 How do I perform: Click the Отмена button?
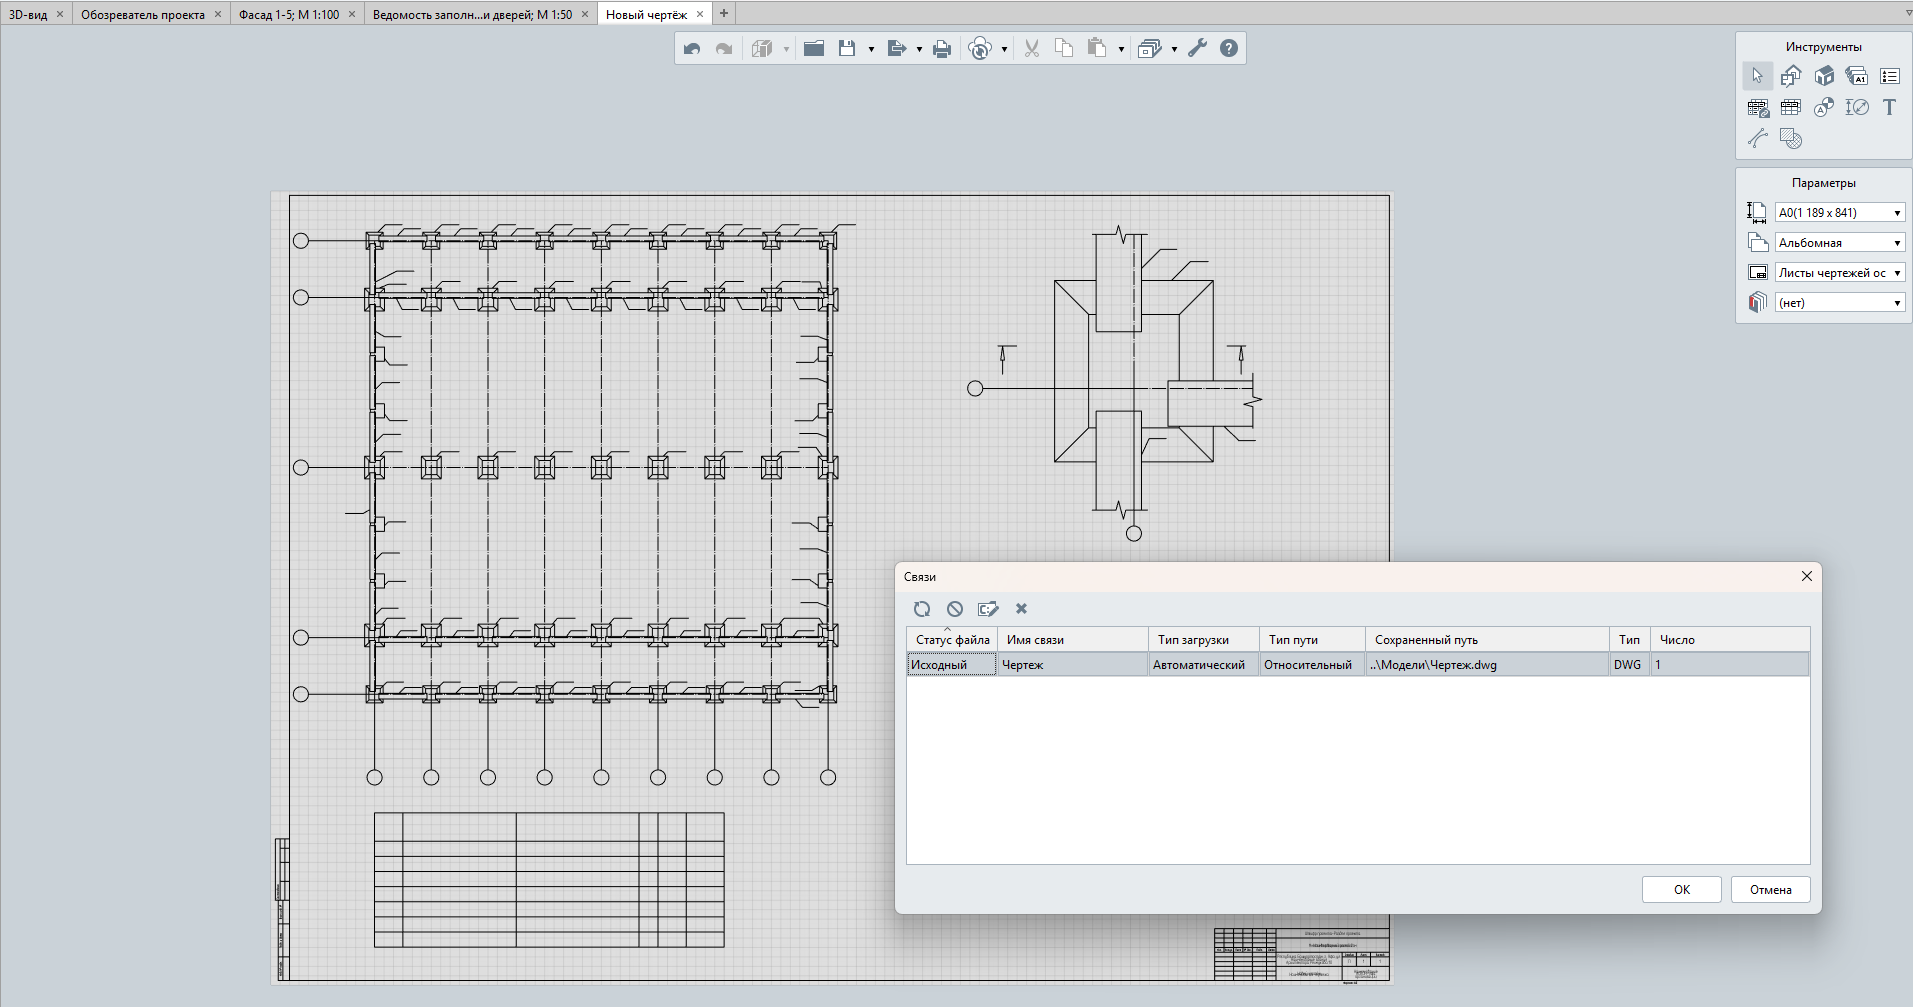tap(1770, 890)
